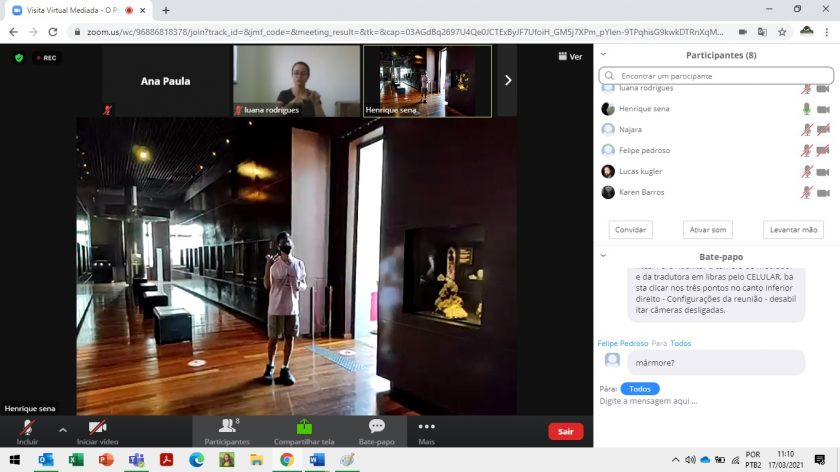Unmute microphone with Incluir button
Screen dimensions: 840x472
click(x=27, y=432)
